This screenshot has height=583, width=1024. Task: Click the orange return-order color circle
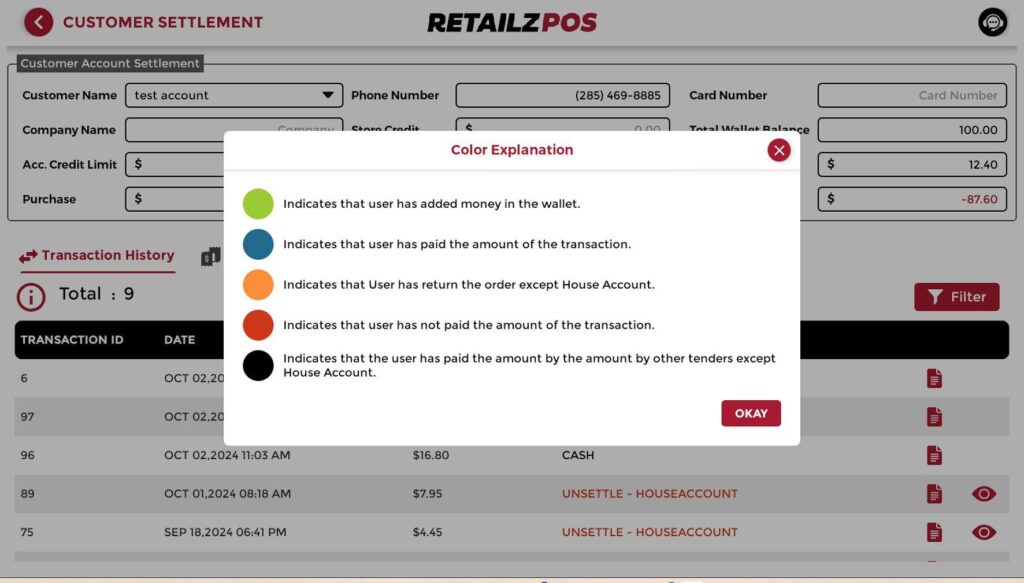point(258,285)
